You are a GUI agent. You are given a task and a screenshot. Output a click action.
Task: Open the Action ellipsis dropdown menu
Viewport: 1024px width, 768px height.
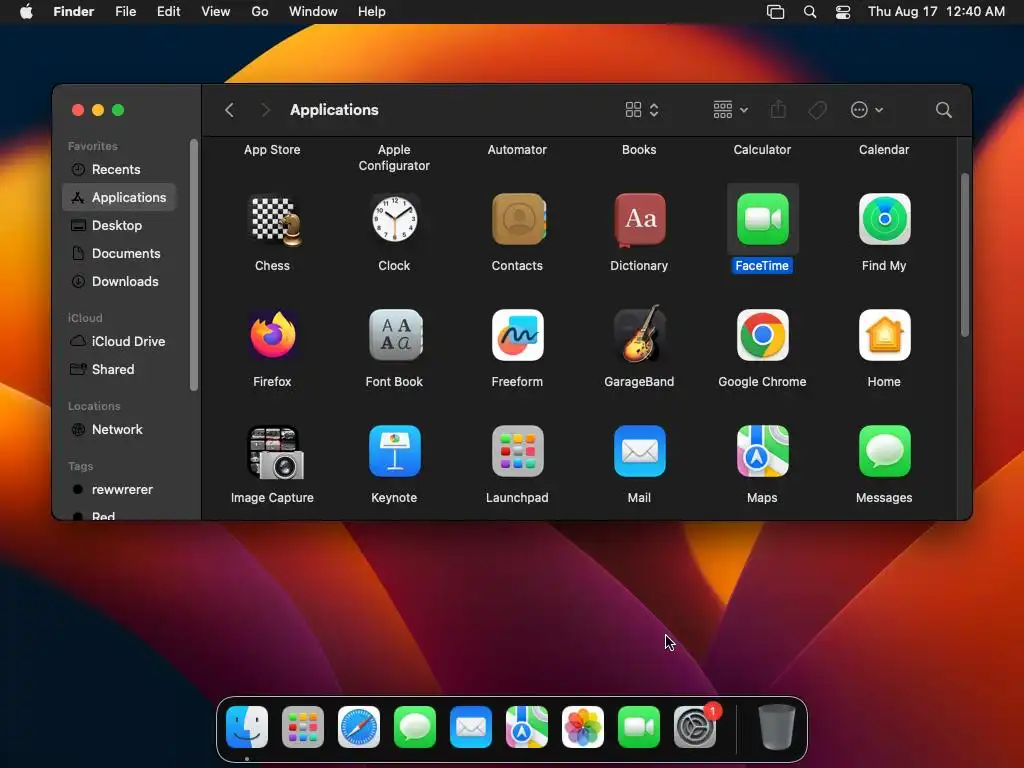(867, 110)
